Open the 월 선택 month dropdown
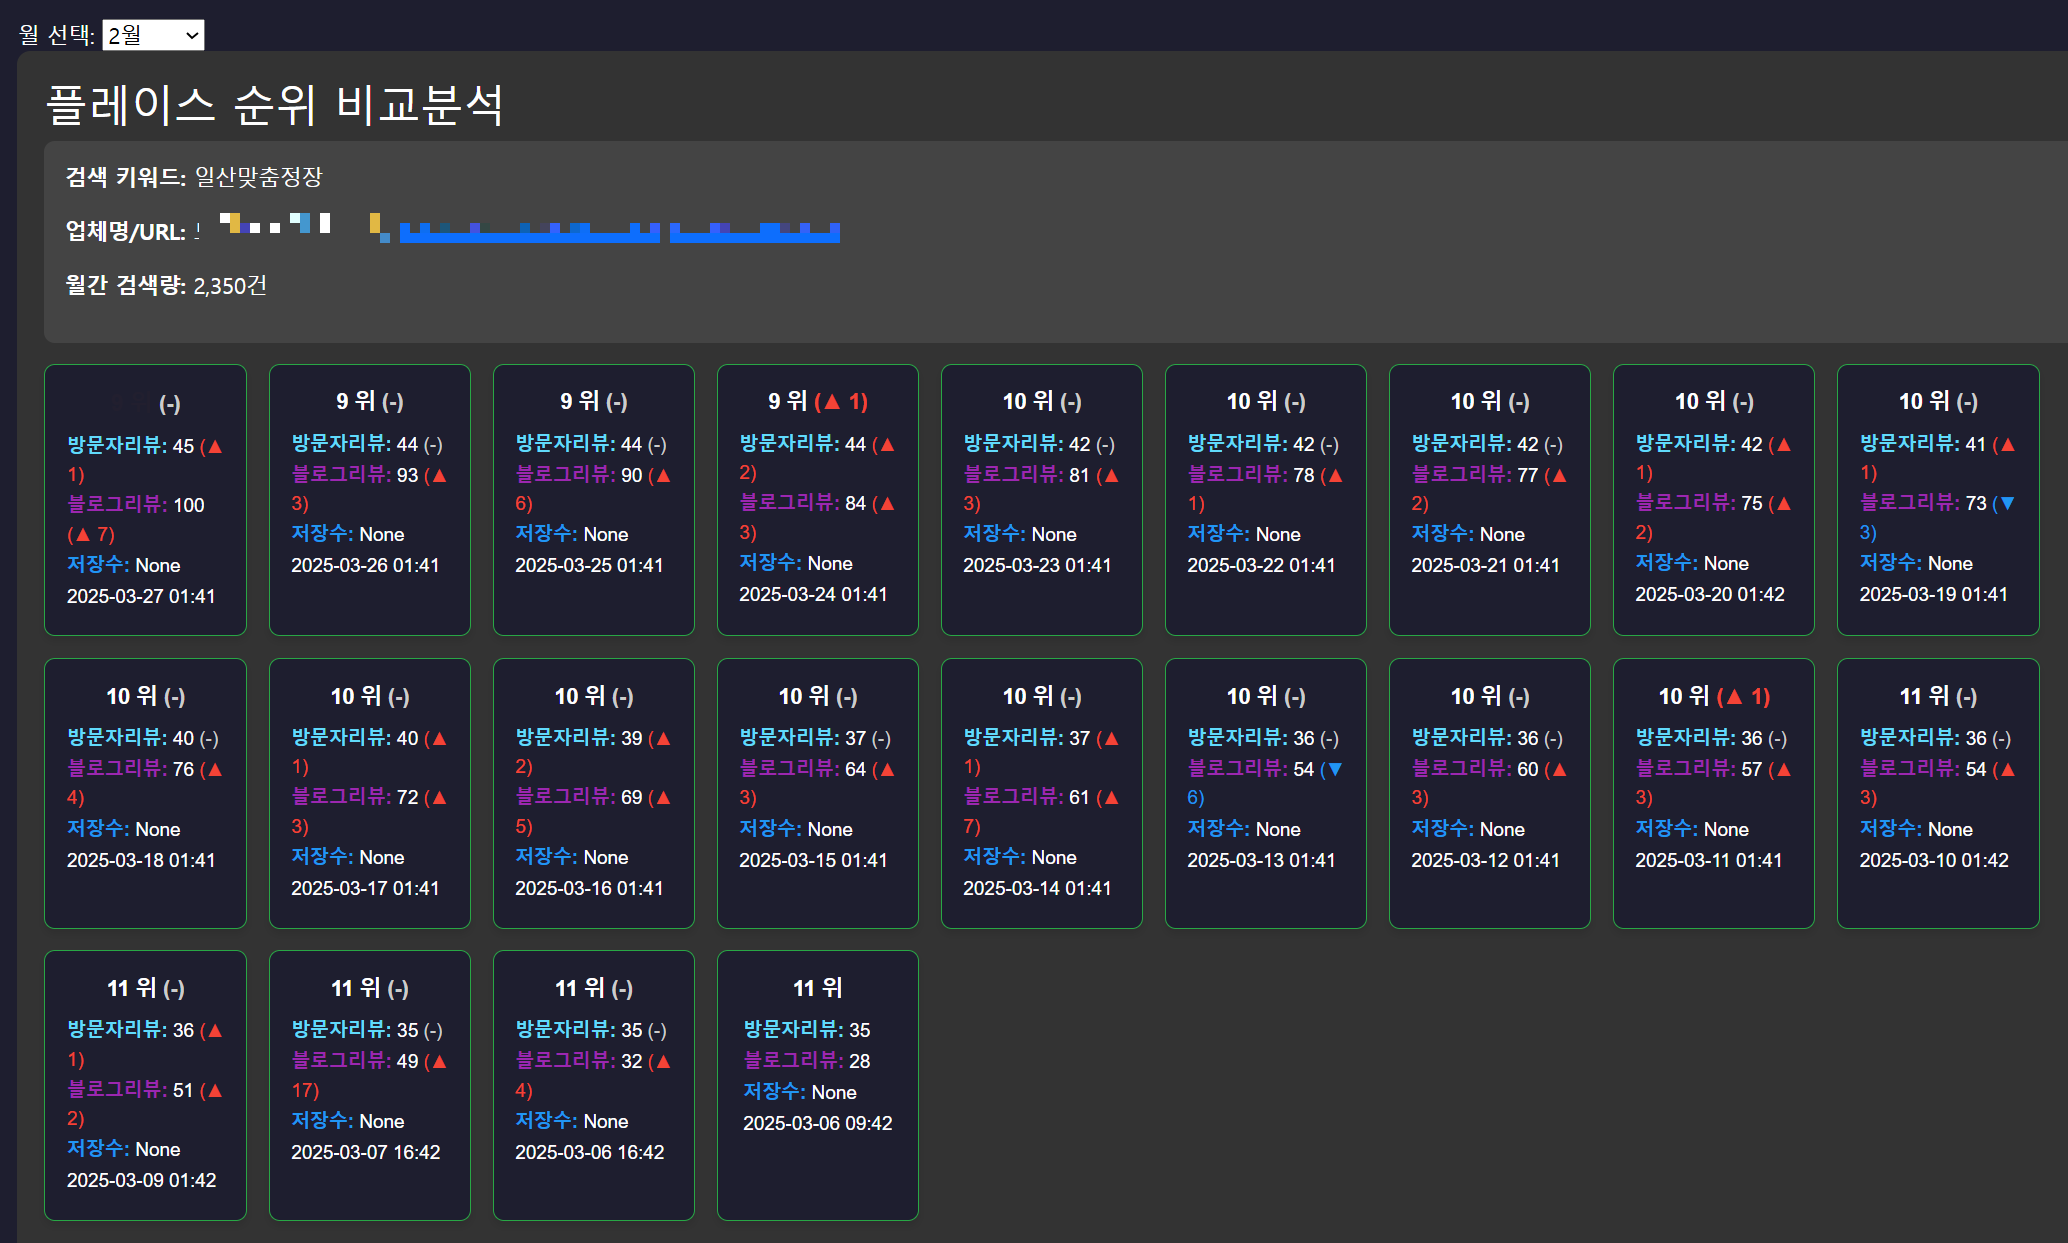Image resolution: width=2068 pixels, height=1243 pixels. pyautogui.click(x=153, y=36)
